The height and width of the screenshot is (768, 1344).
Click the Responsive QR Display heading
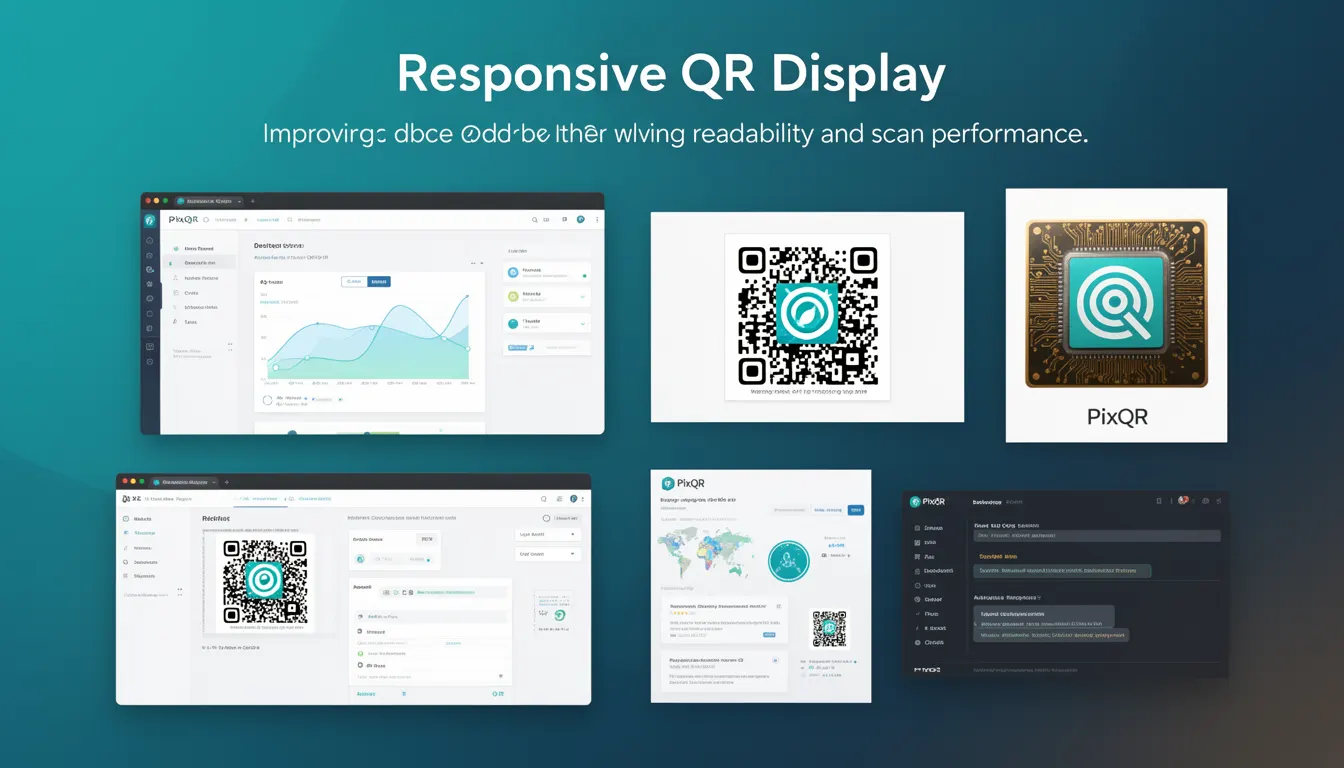pos(671,76)
